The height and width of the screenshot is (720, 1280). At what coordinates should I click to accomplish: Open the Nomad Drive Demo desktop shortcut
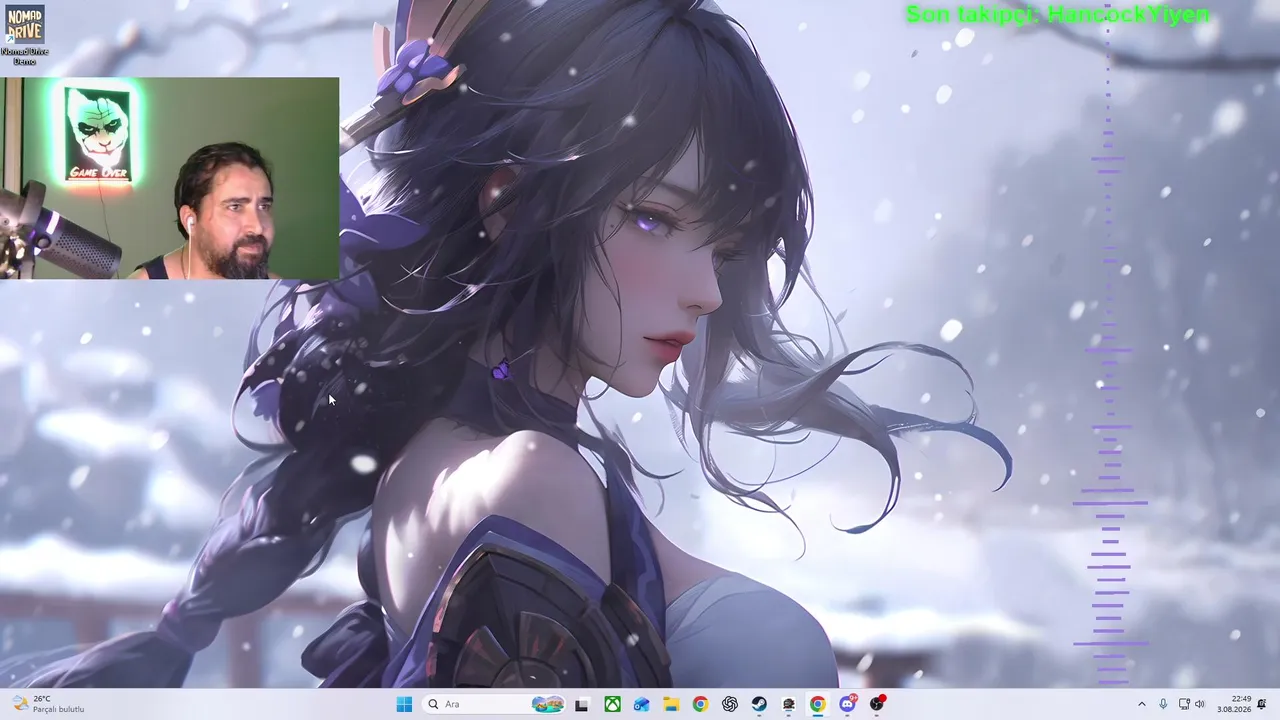click(24, 34)
